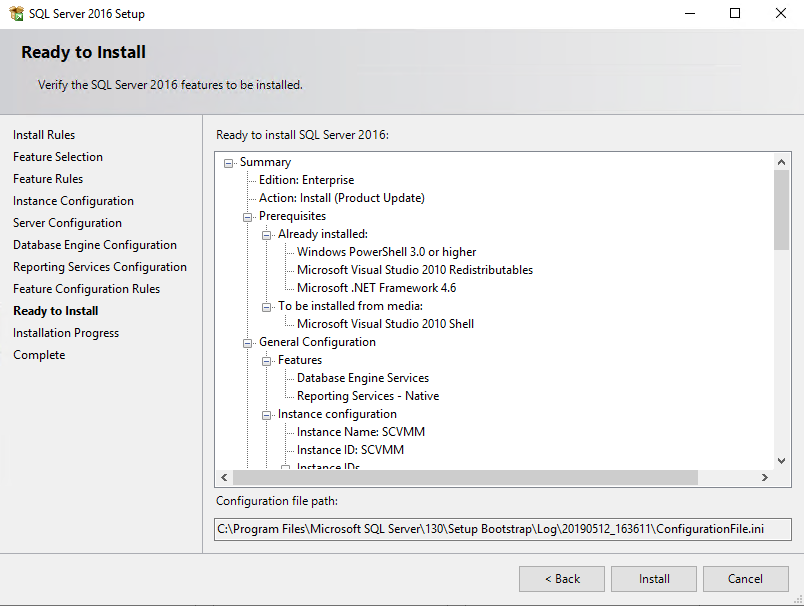Click the vertical scrollbar down arrow
Image resolution: width=804 pixels, height=606 pixels.
click(781, 461)
